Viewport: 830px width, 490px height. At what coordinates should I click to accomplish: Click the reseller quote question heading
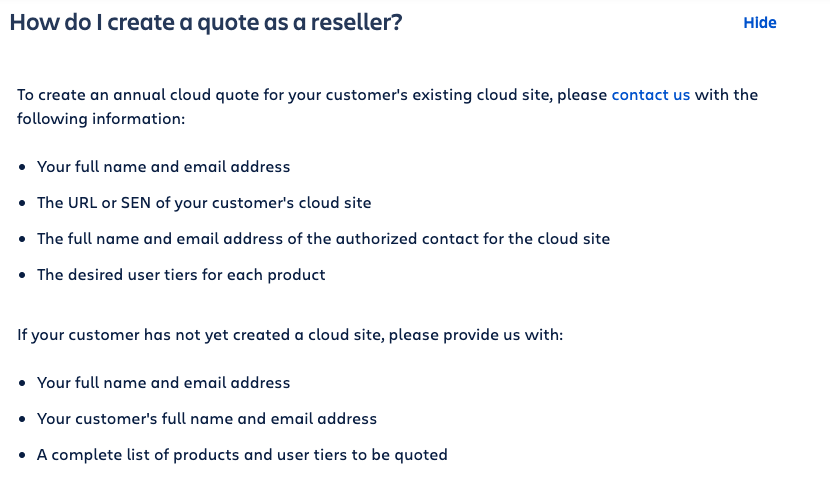(206, 22)
